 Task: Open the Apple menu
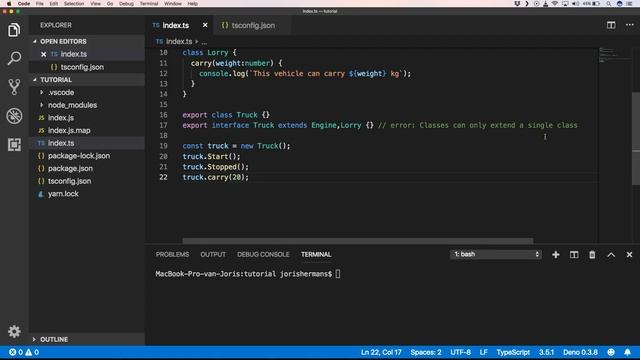(8, 4)
